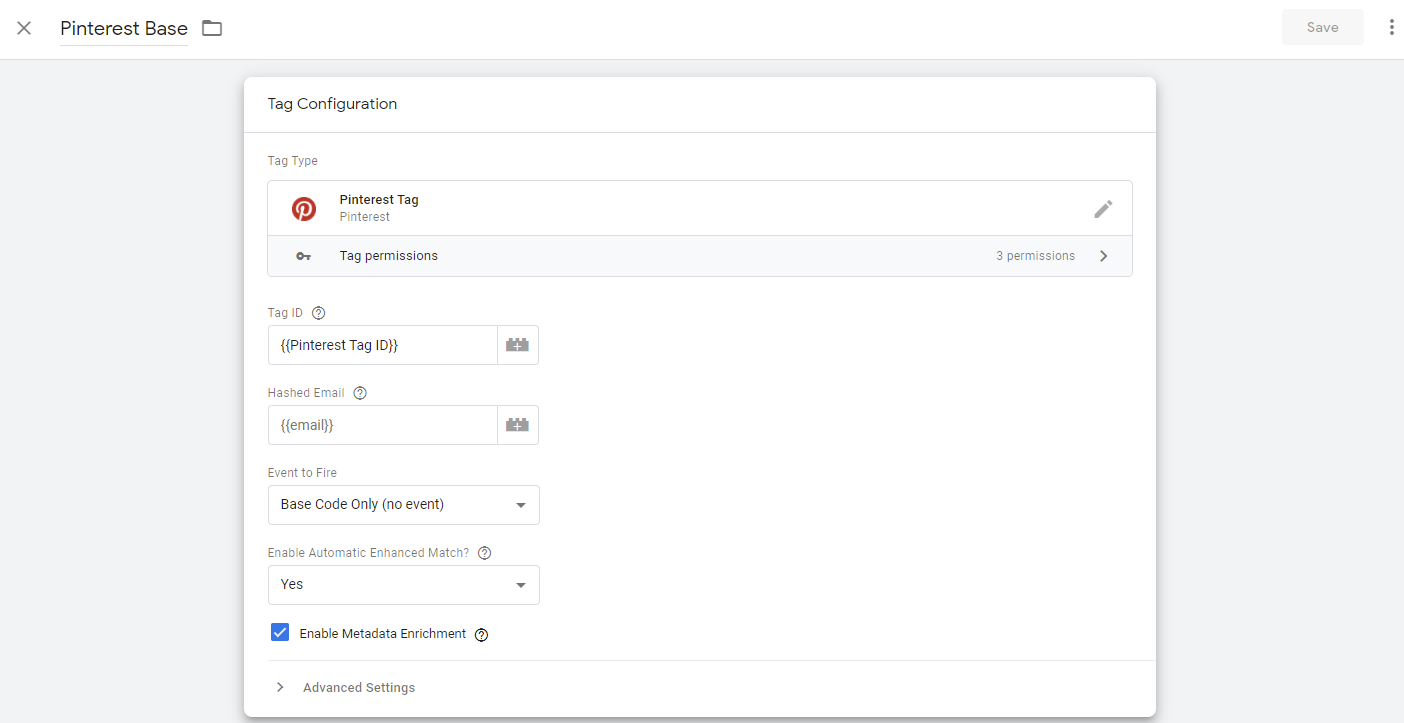
Task: Click the Save button
Action: coord(1322,28)
